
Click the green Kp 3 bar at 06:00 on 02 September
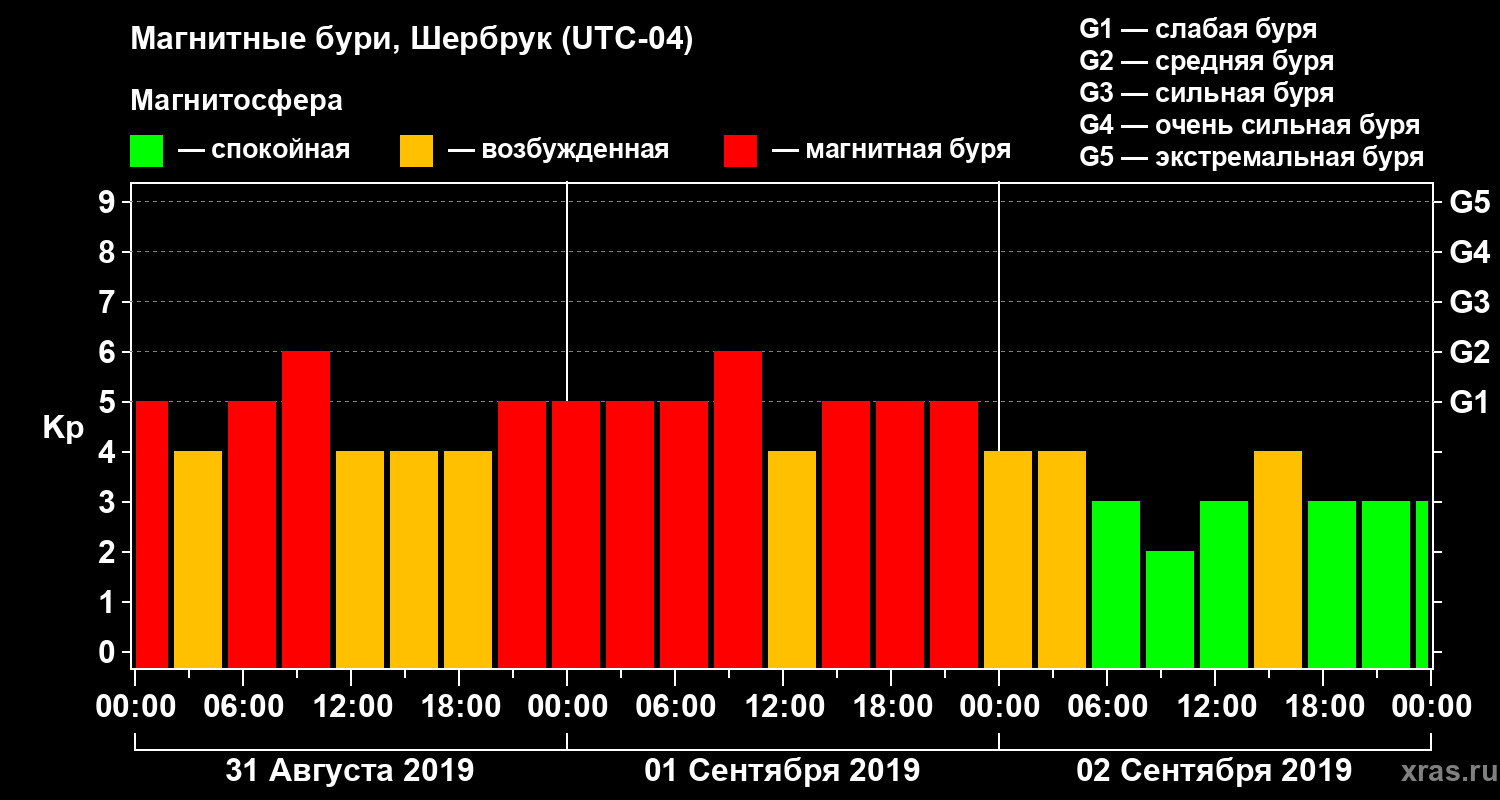tap(1116, 585)
